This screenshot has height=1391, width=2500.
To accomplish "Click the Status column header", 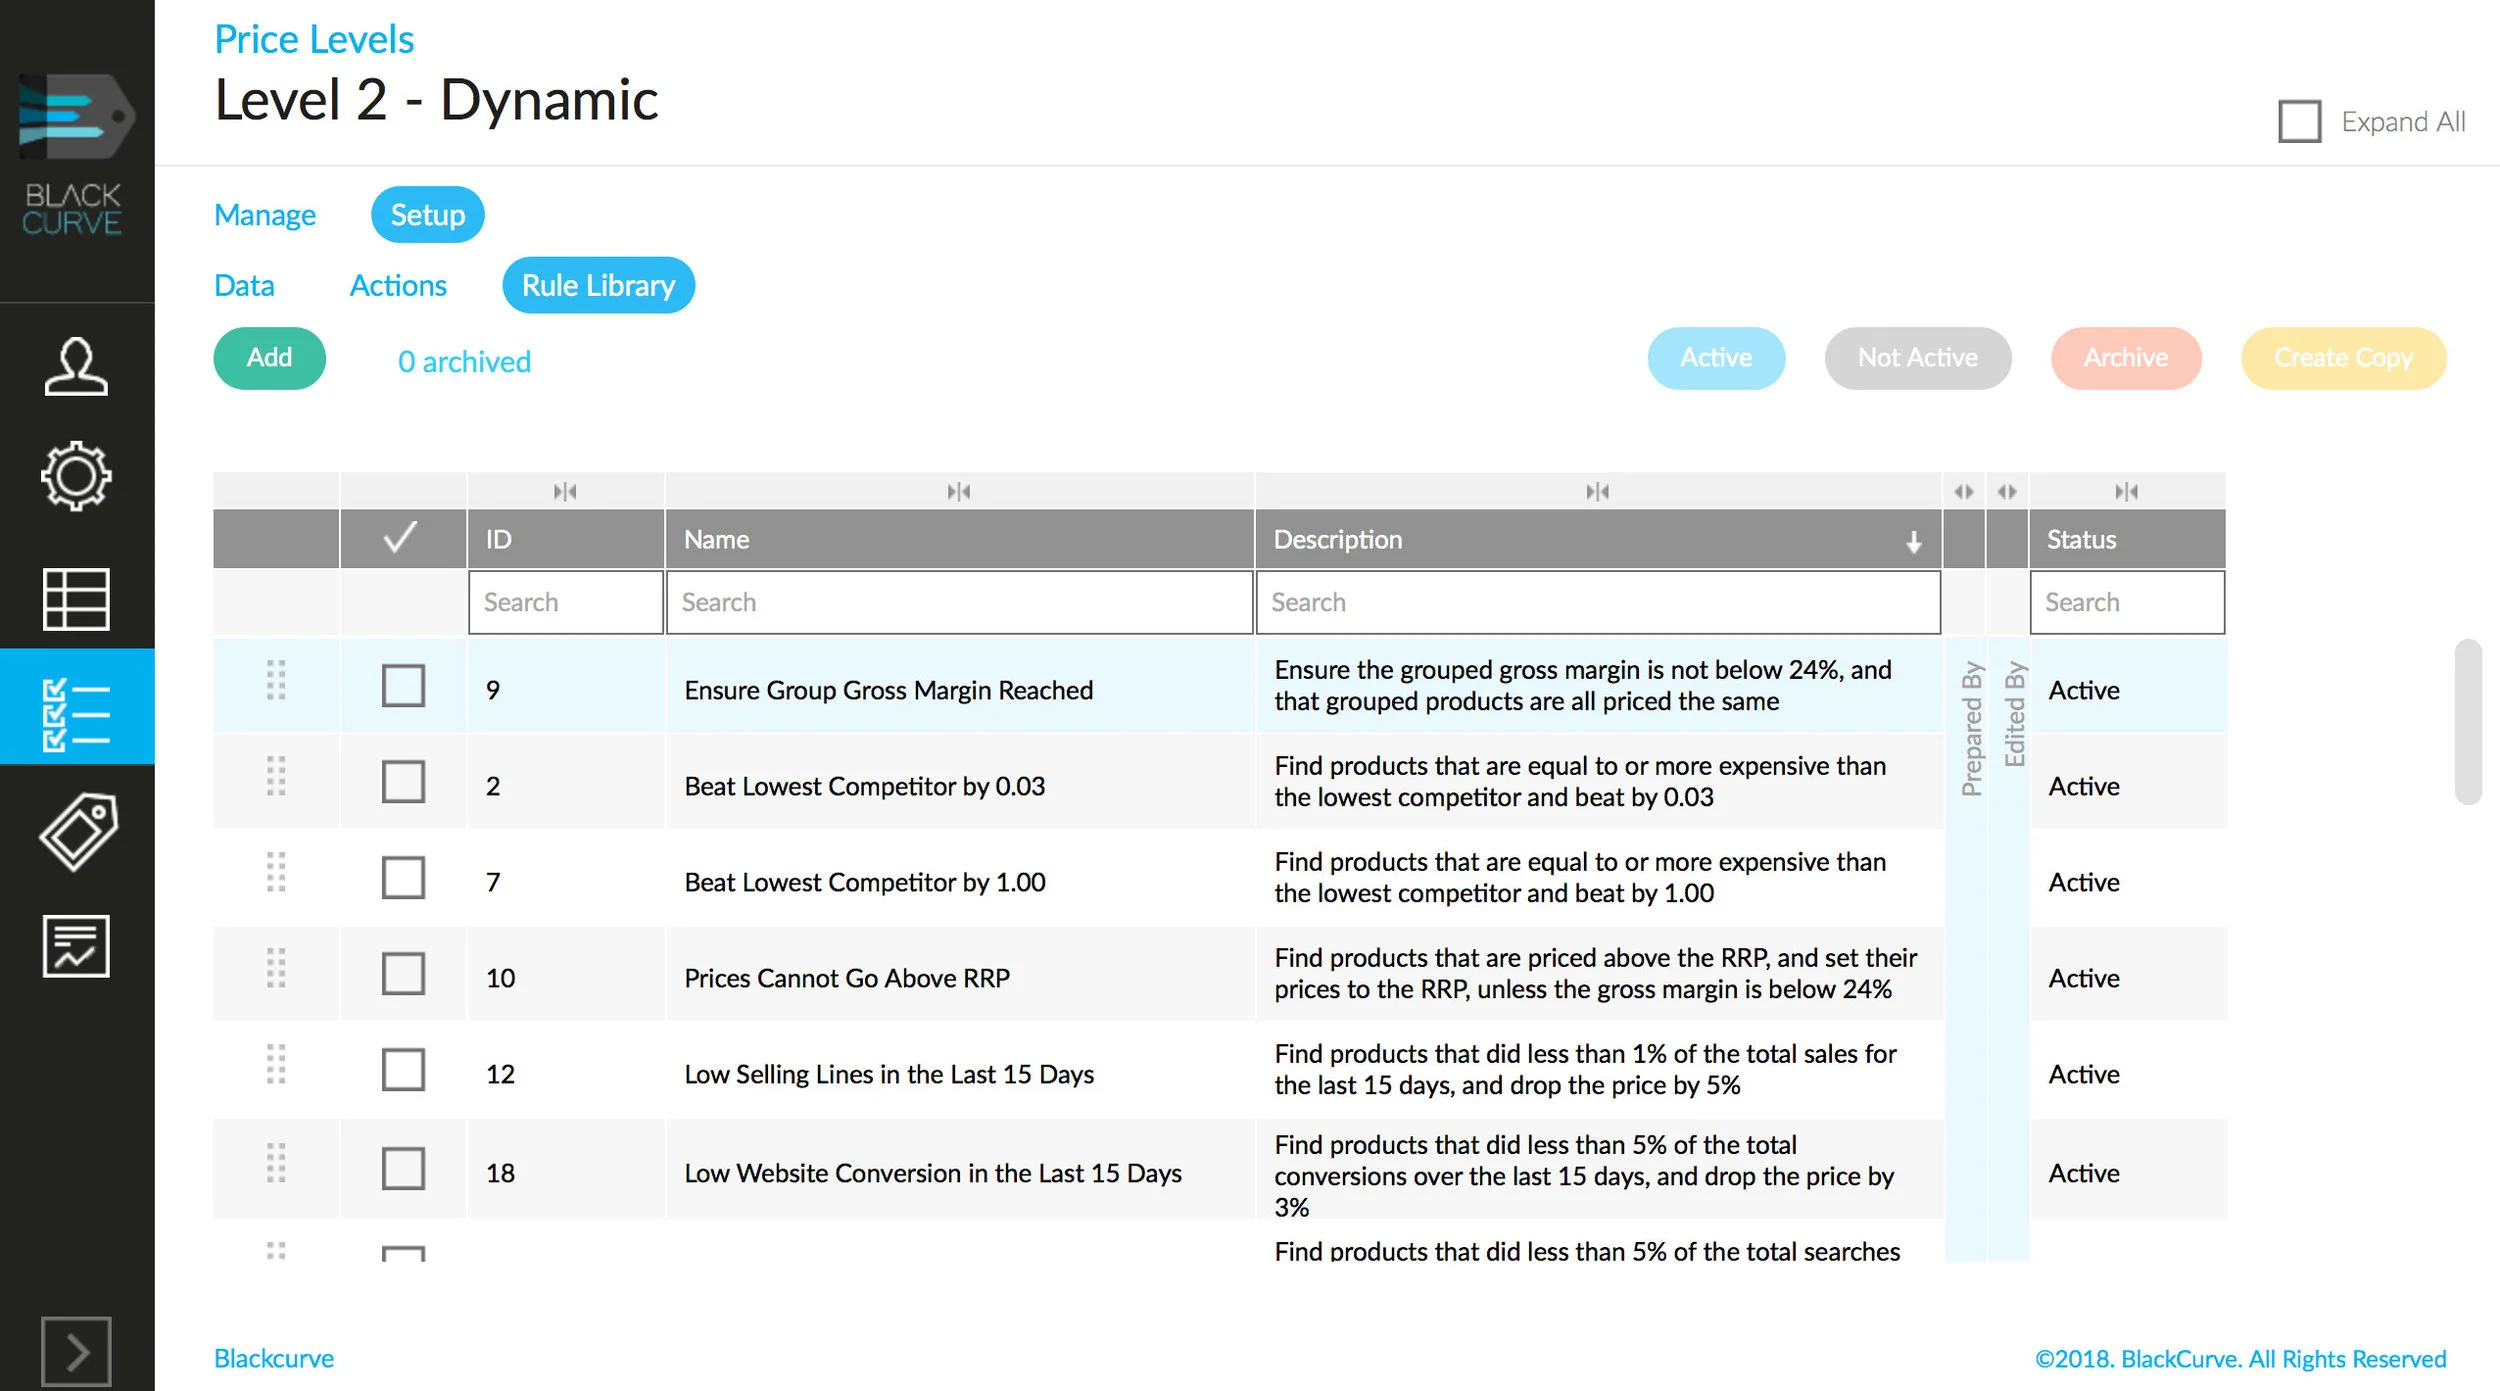I will (x=2127, y=539).
